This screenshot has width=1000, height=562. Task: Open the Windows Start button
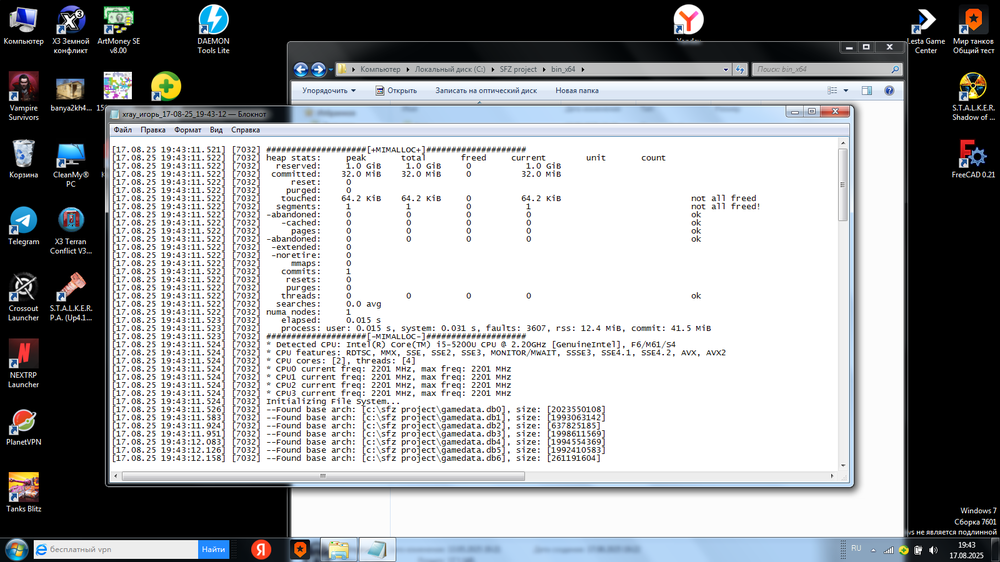point(15,549)
